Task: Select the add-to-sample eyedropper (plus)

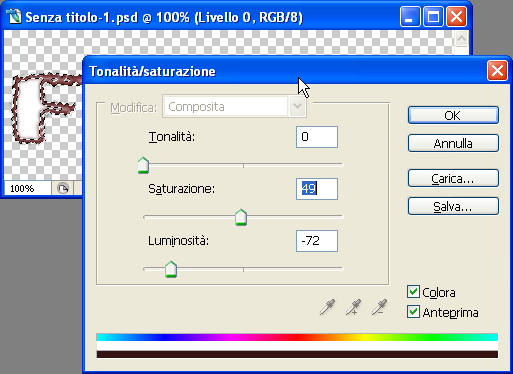Action: click(x=353, y=307)
